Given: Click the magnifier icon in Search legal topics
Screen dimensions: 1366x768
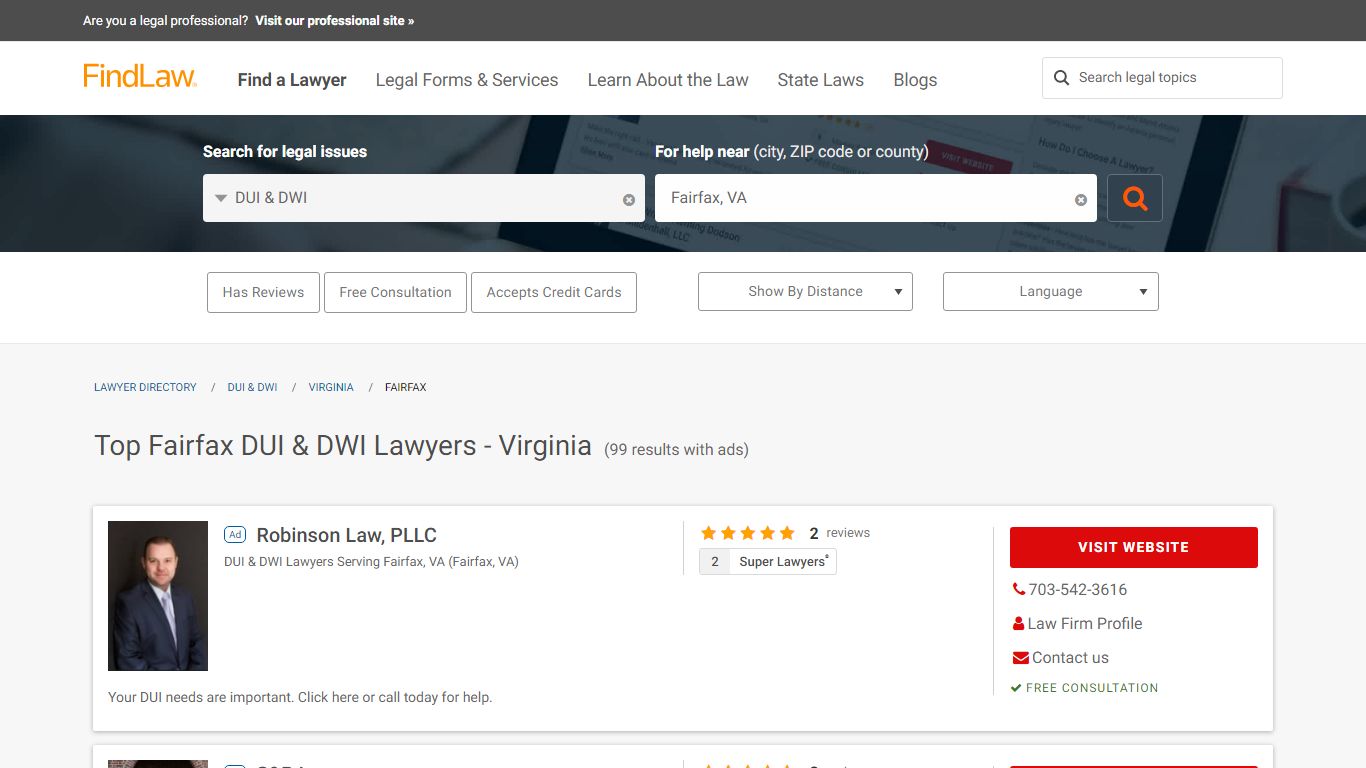Looking at the screenshot, I should [1061, 78].
